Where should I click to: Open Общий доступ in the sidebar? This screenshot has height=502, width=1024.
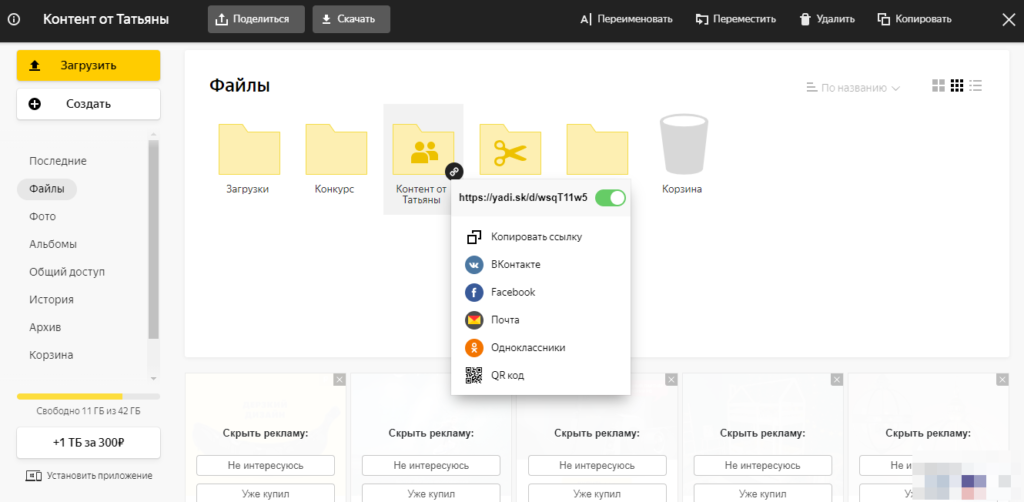pyautogui.click(x=67, y=272)
